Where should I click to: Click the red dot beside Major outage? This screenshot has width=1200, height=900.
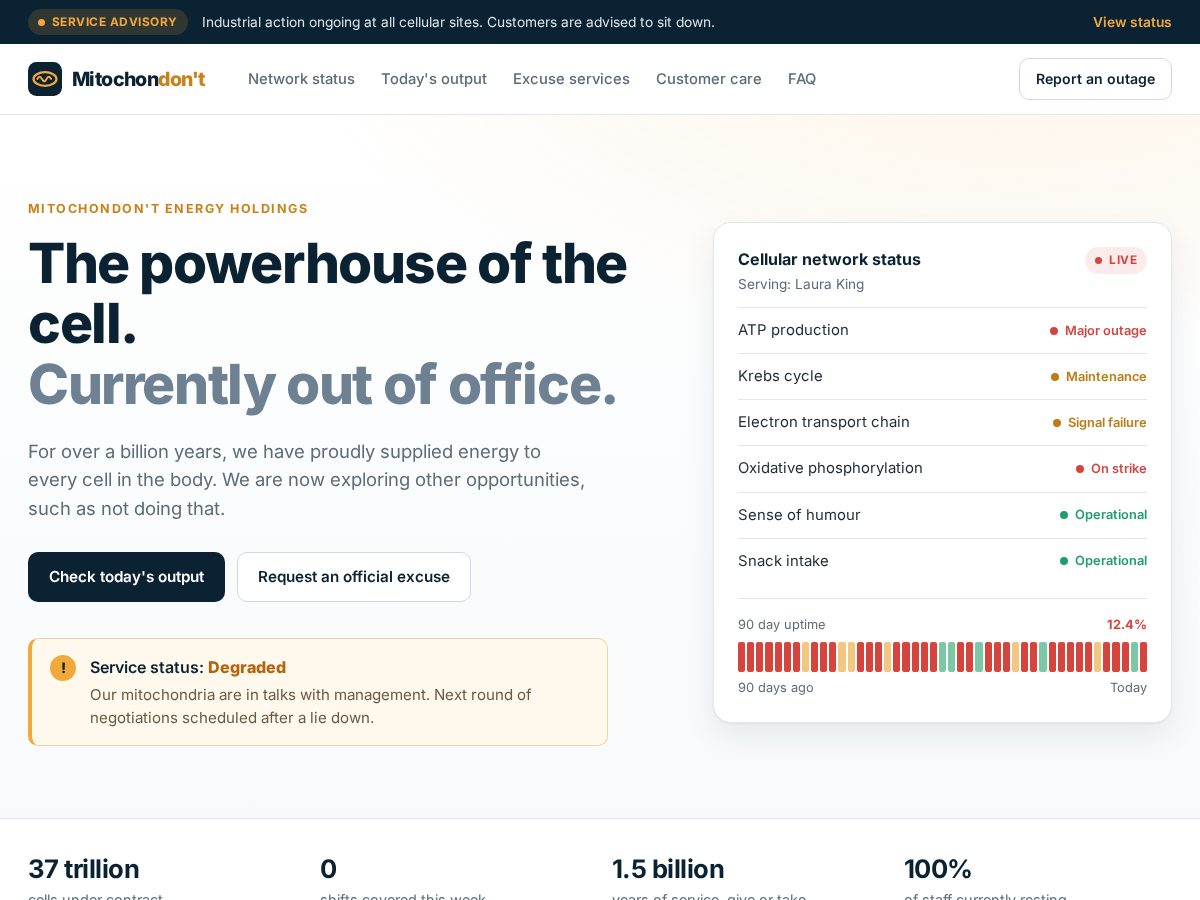pos(1054,331)
